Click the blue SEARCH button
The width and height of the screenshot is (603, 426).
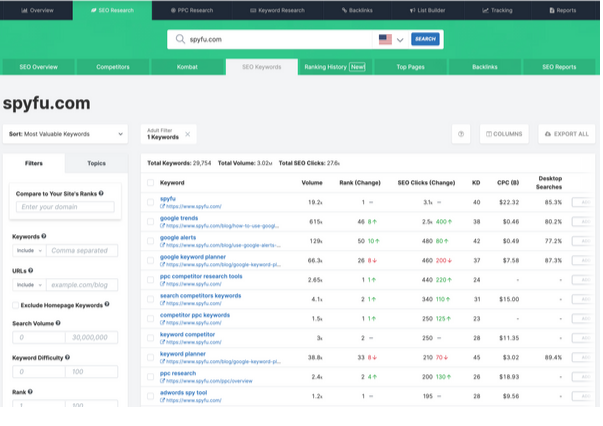tap(425, 39)
